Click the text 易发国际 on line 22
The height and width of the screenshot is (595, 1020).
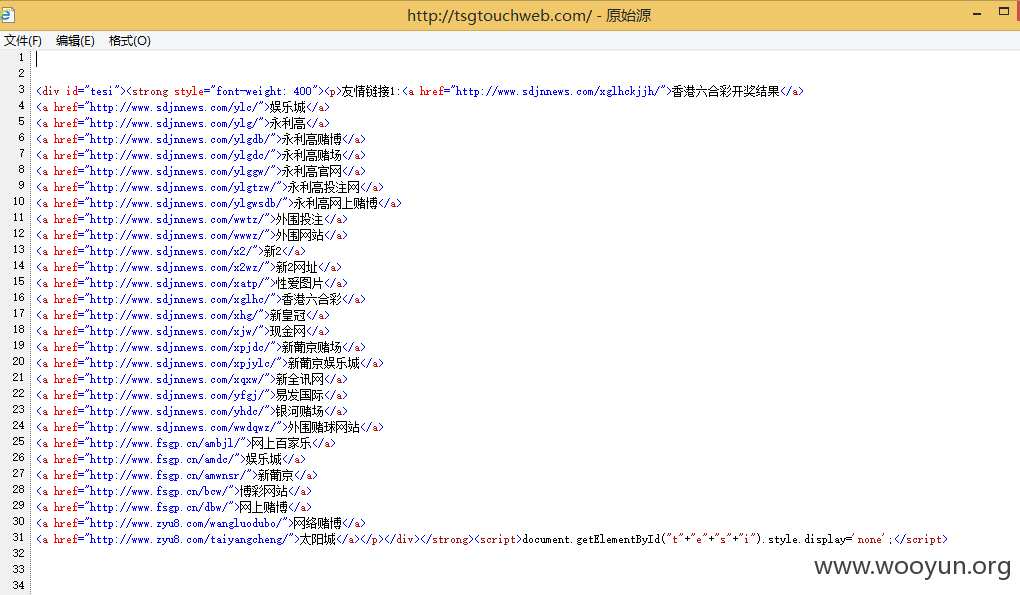point(299,395)
